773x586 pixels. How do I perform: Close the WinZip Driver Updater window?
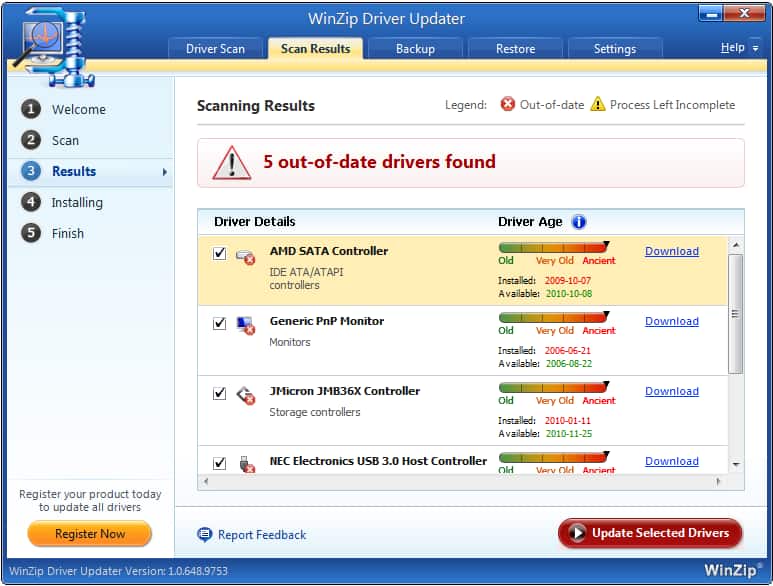coord(745,13)
